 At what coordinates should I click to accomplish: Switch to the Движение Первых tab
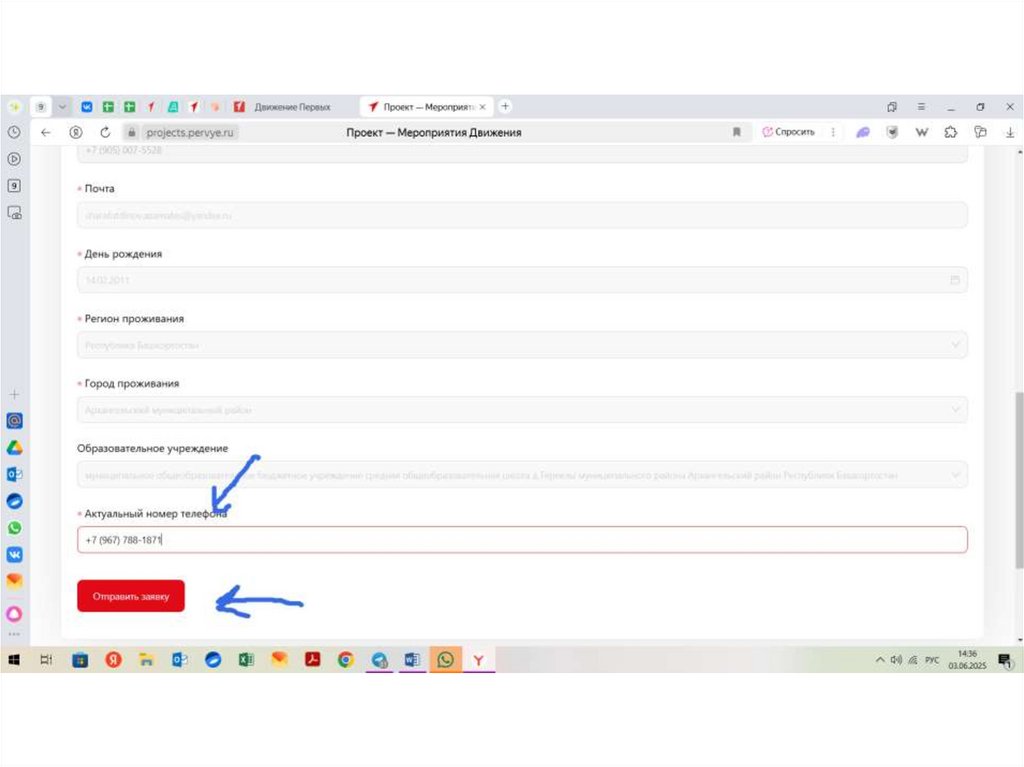(293, 106)
